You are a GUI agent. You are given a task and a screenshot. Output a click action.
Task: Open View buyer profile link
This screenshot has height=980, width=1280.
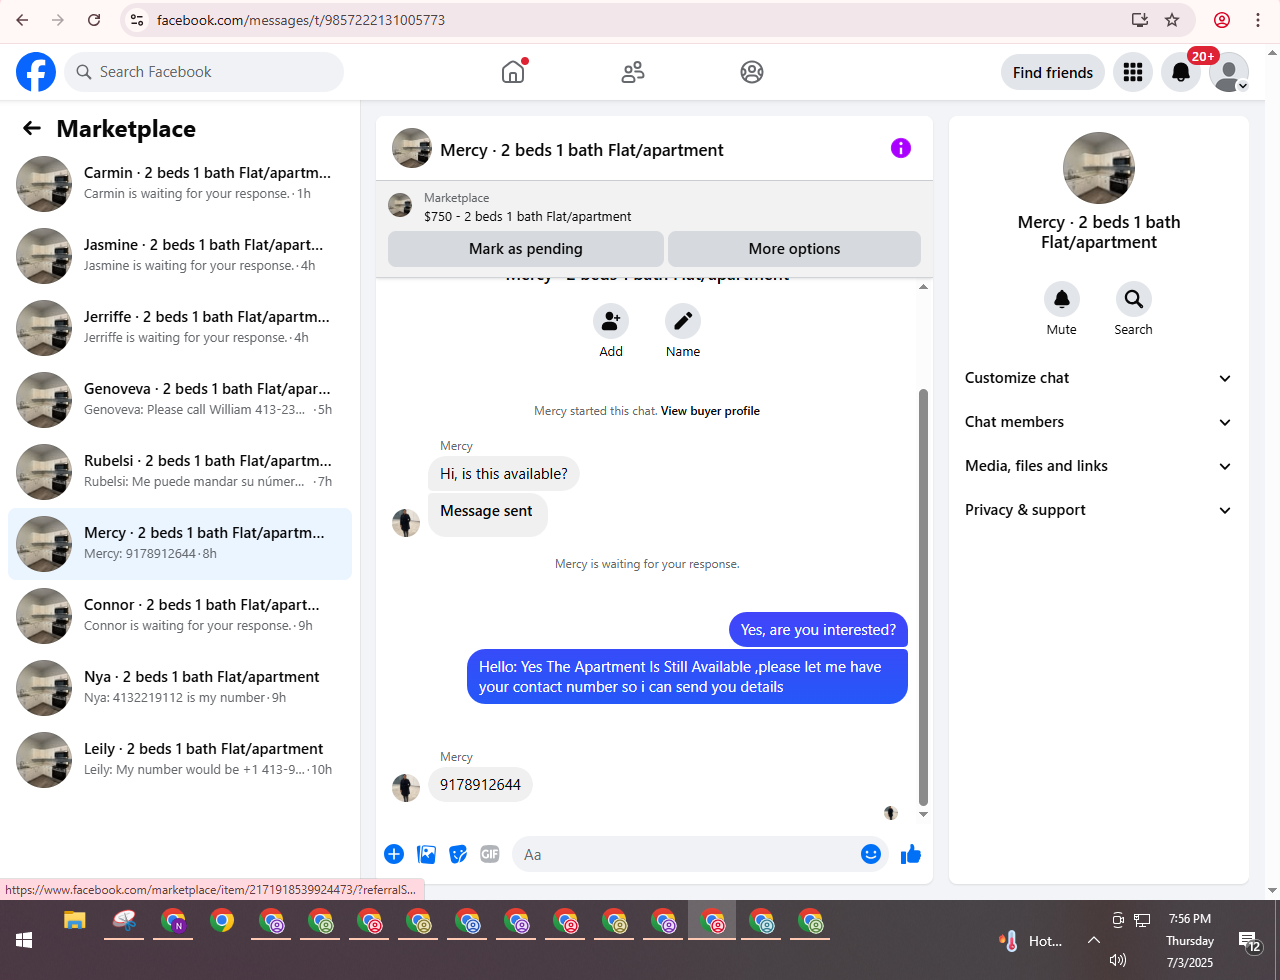(710, 411)
